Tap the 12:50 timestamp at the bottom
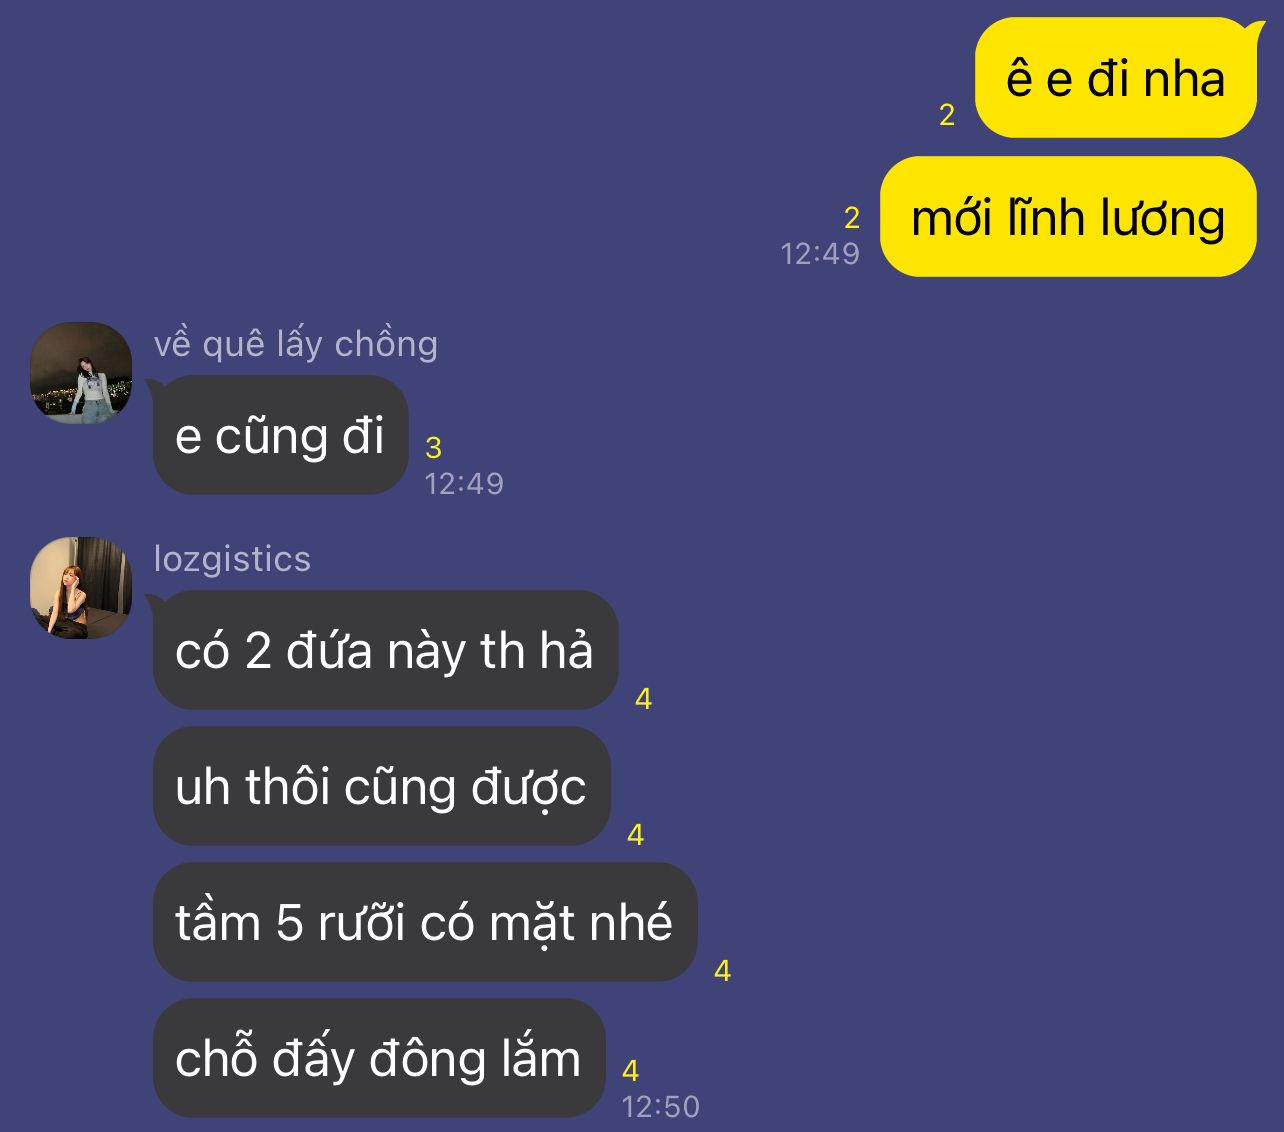Image resolution: width=1284 pixels, height=1132 pixels. [661, 1107]
